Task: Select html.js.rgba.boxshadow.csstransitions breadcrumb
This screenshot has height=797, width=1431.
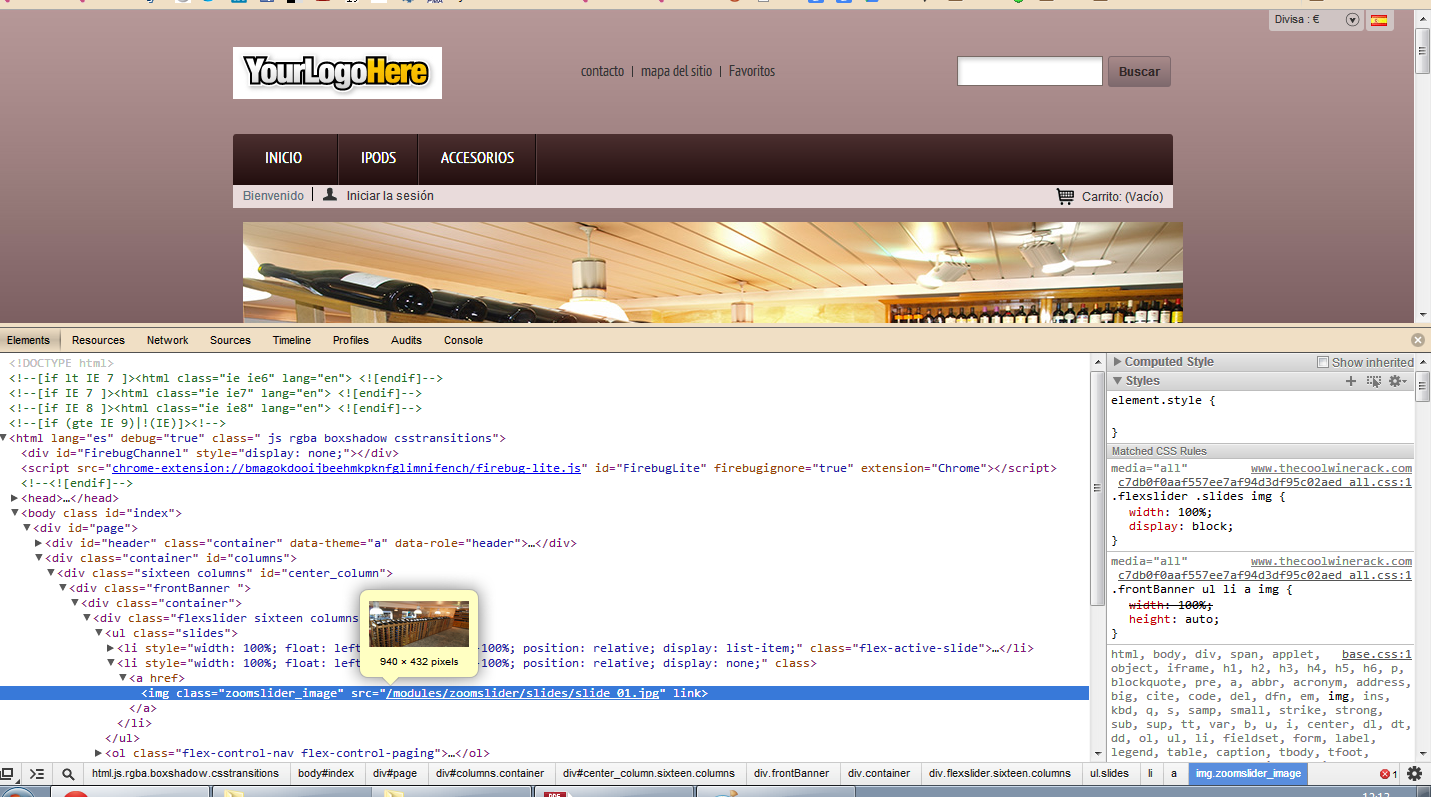Action: (x=185, y=773)
